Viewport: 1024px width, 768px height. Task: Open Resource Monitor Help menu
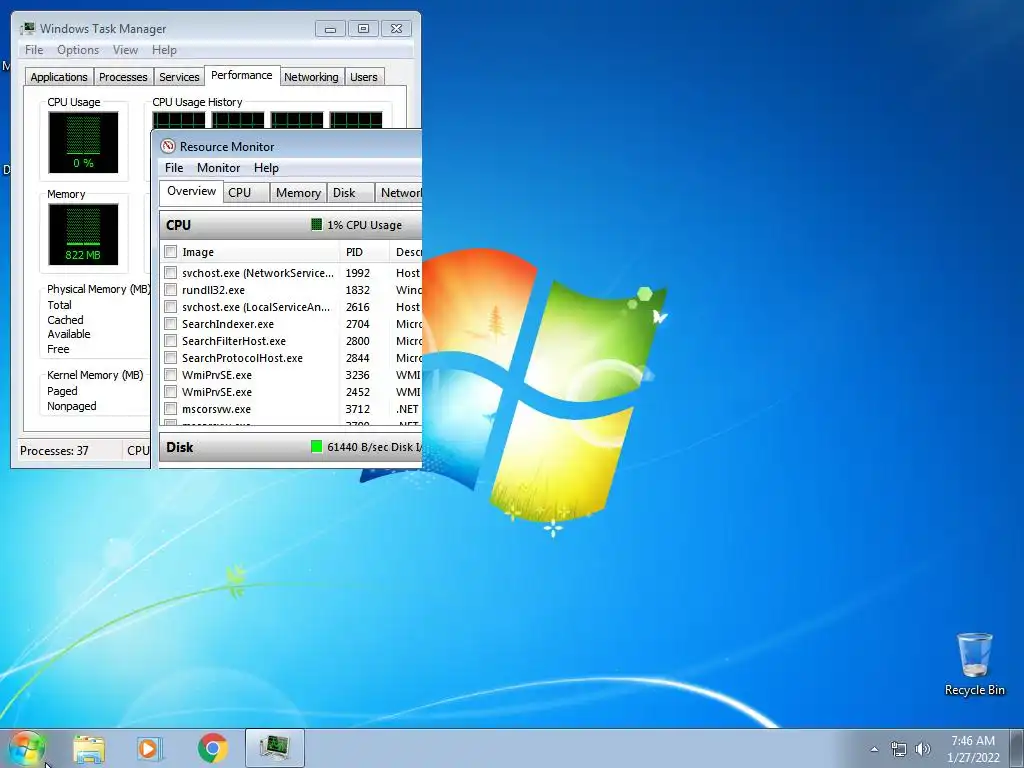266,168
